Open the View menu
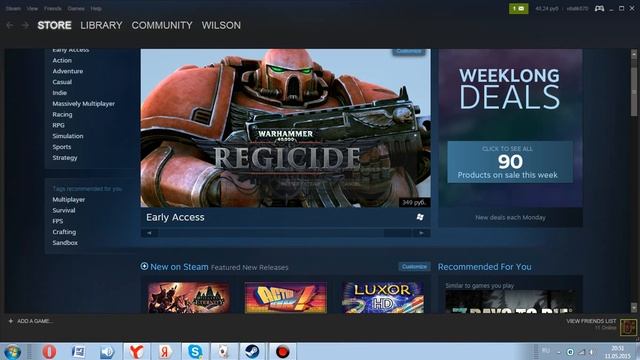This screenshot has width=640, height=360. pyautogui.click(x=32, y=9)
